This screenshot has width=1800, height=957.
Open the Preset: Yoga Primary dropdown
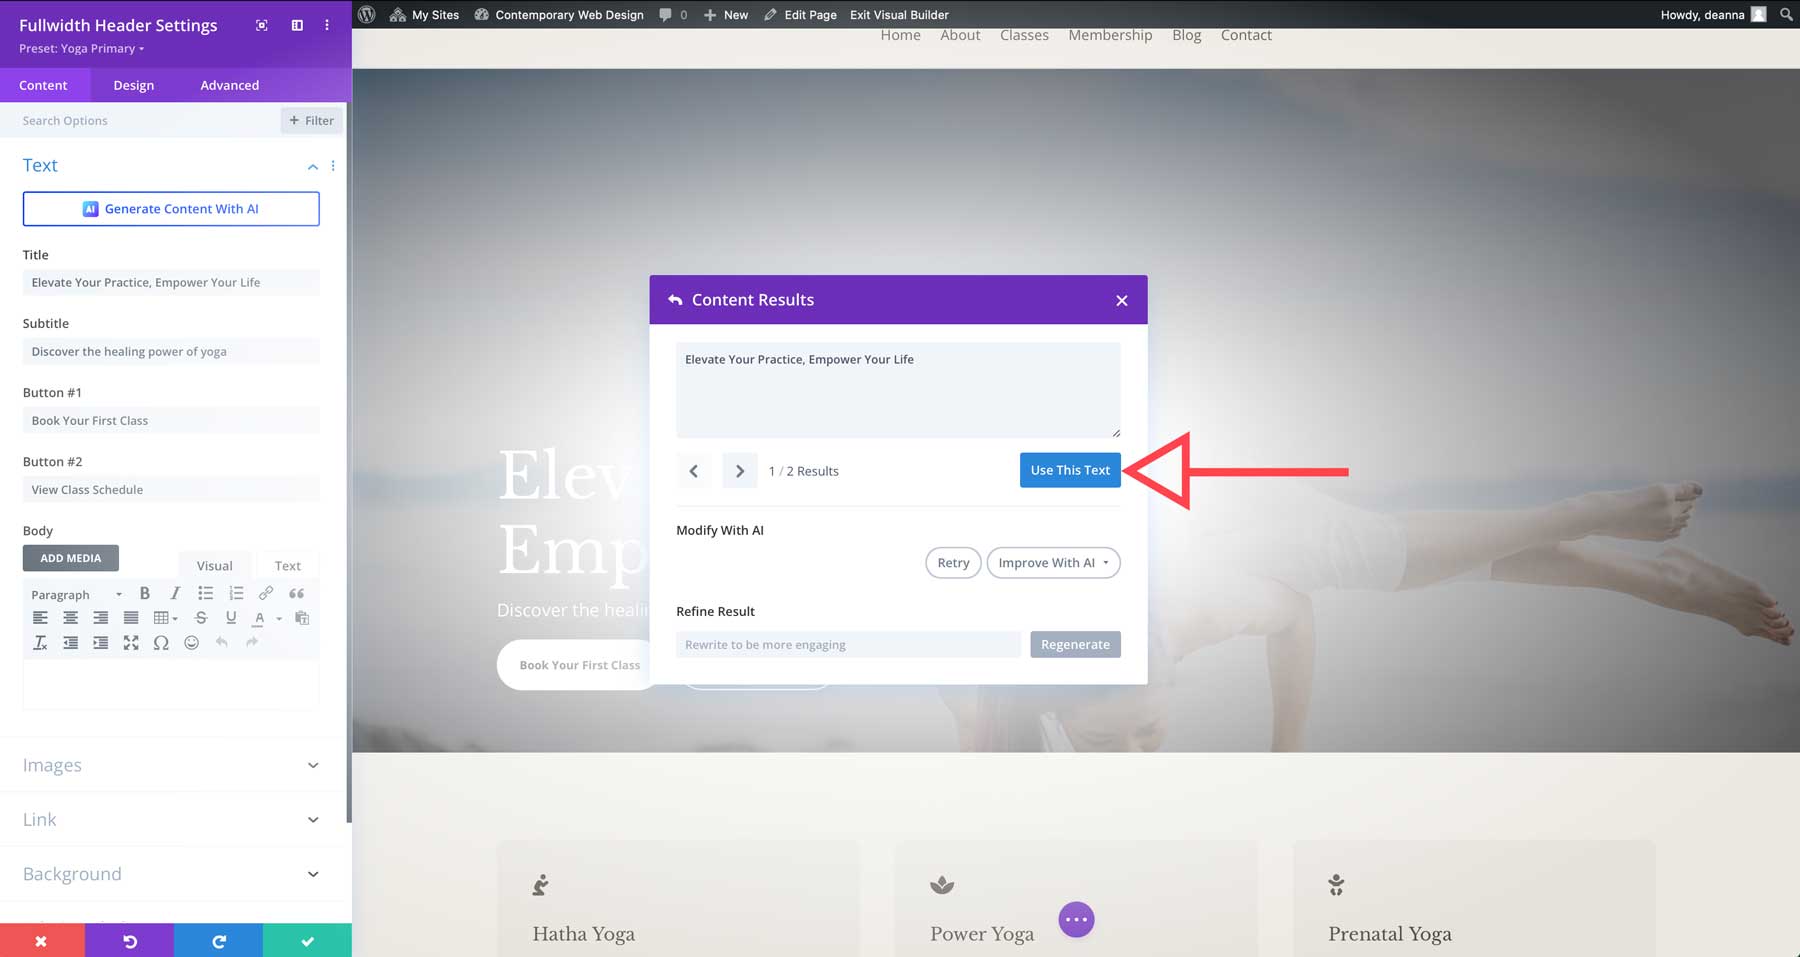80,48
